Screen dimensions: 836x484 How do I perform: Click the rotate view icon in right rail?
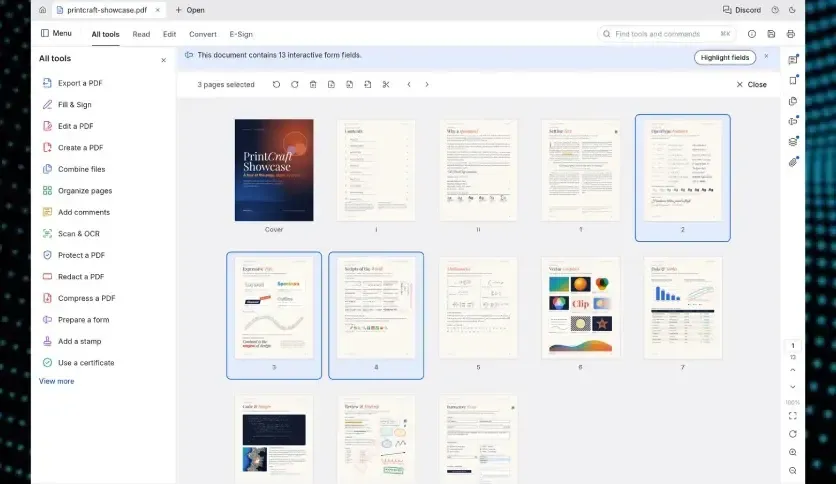point(793,434)
